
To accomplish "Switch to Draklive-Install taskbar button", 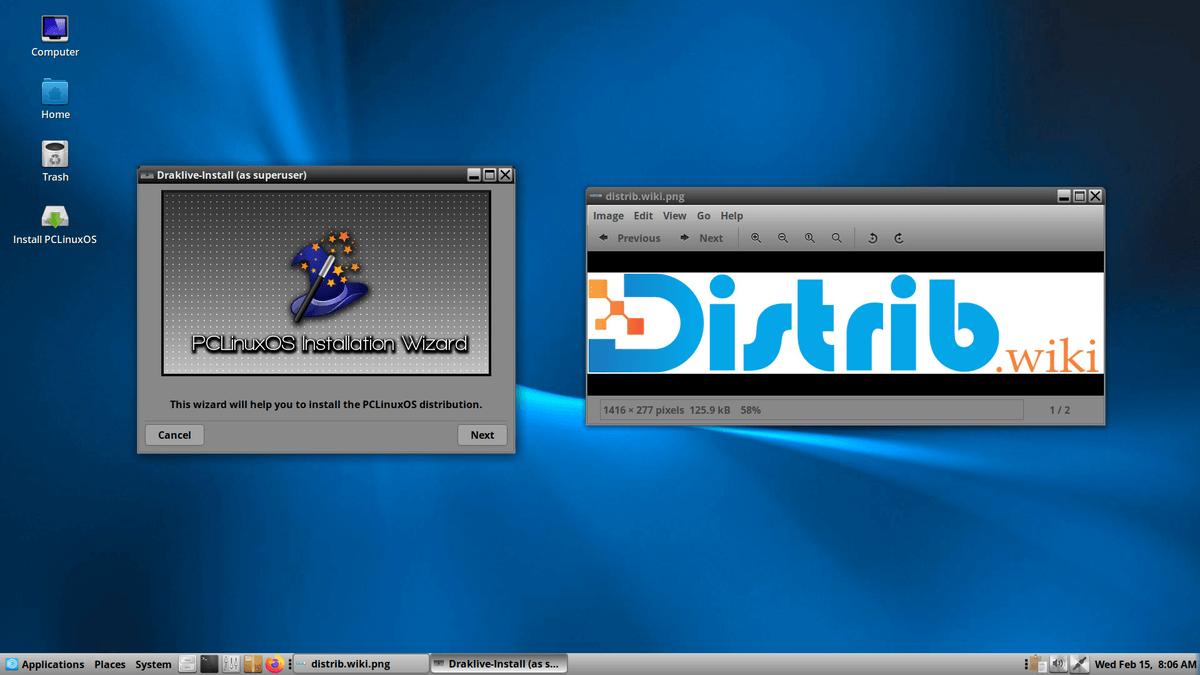I will 499,664.
